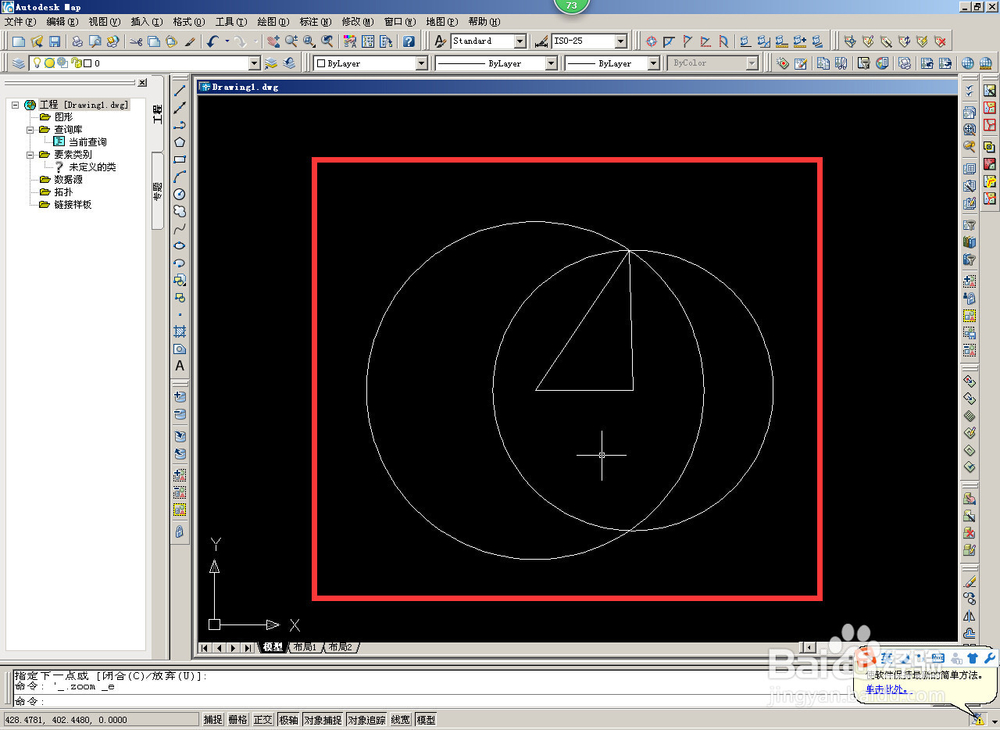Screen dimensions: 1000x730
Task: Toggle 捕捉 snap mode in status bar
Action: point(213,720)
